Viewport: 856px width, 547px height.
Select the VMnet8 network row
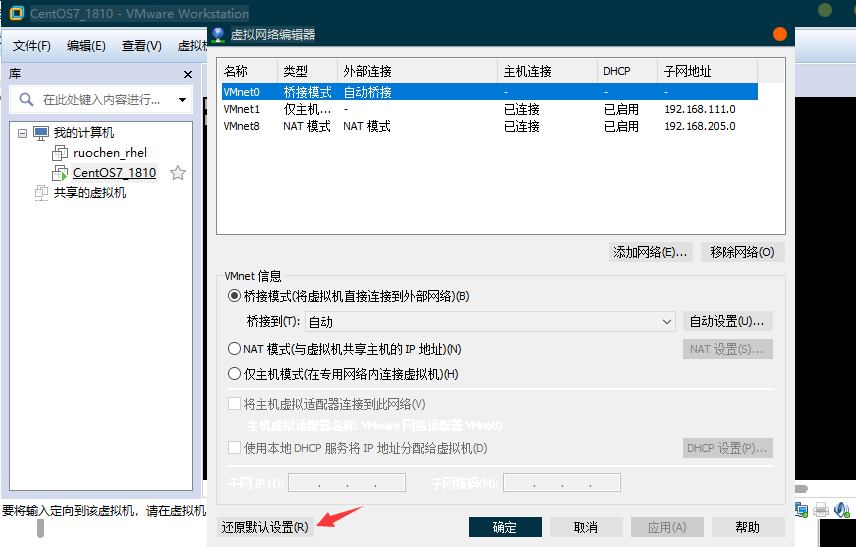point(490,126)
